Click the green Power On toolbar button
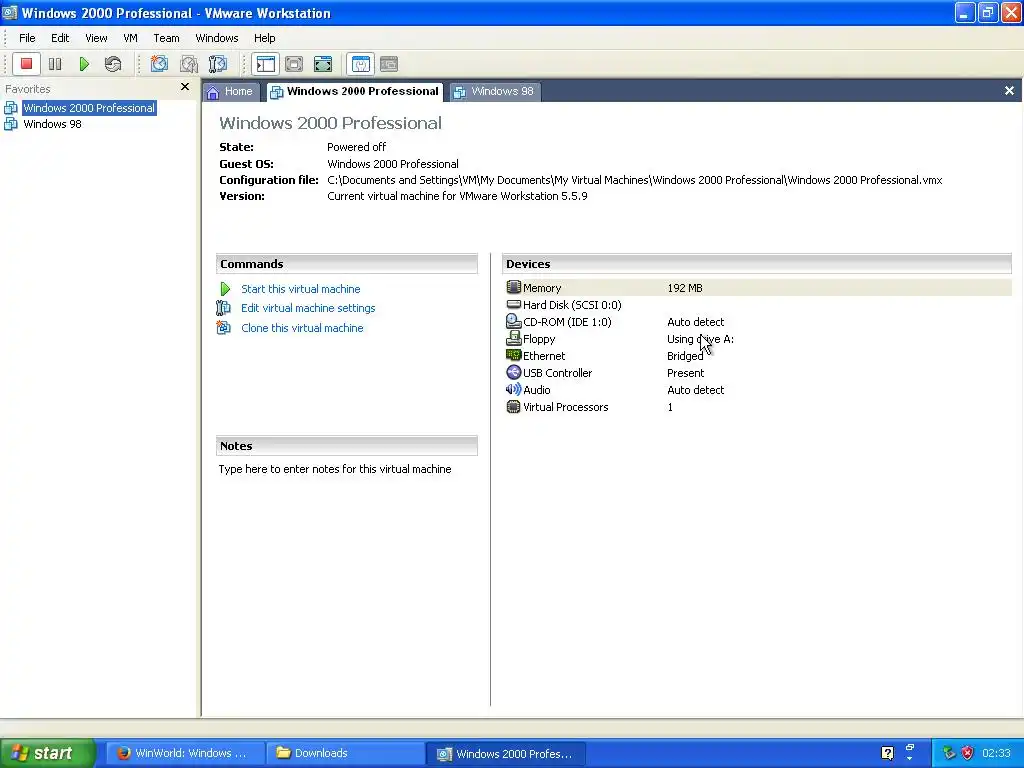Viewport: 1024px width, 768px height. tap(84, 64)
